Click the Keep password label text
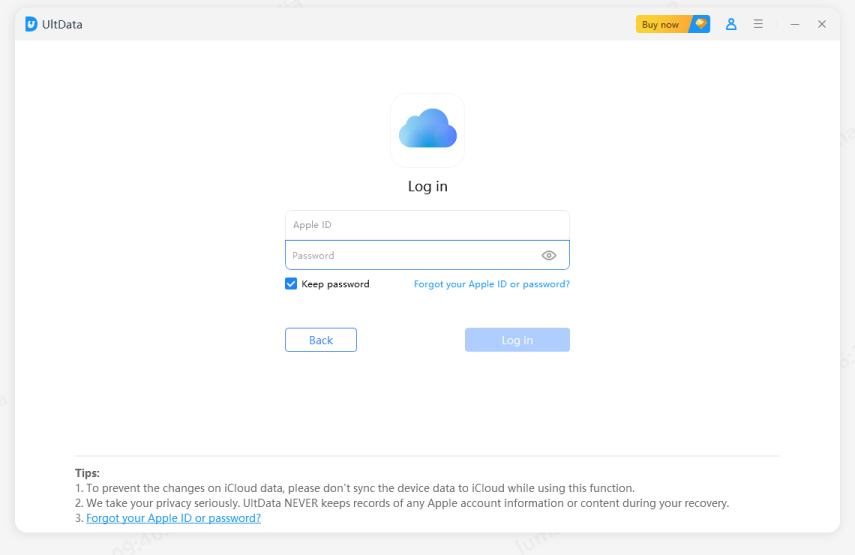The image size is (855, 555). pyautogui.click(x=335, y=284)
